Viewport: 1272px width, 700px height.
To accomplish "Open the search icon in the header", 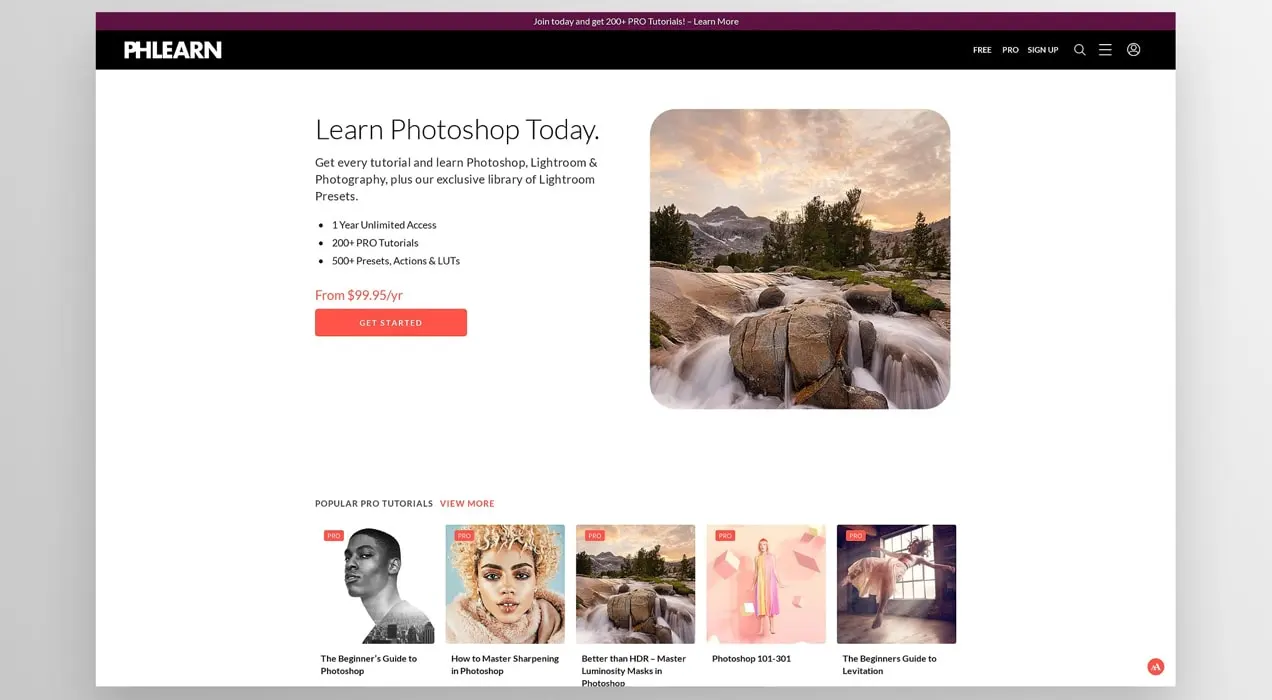I will point(1079,50).
